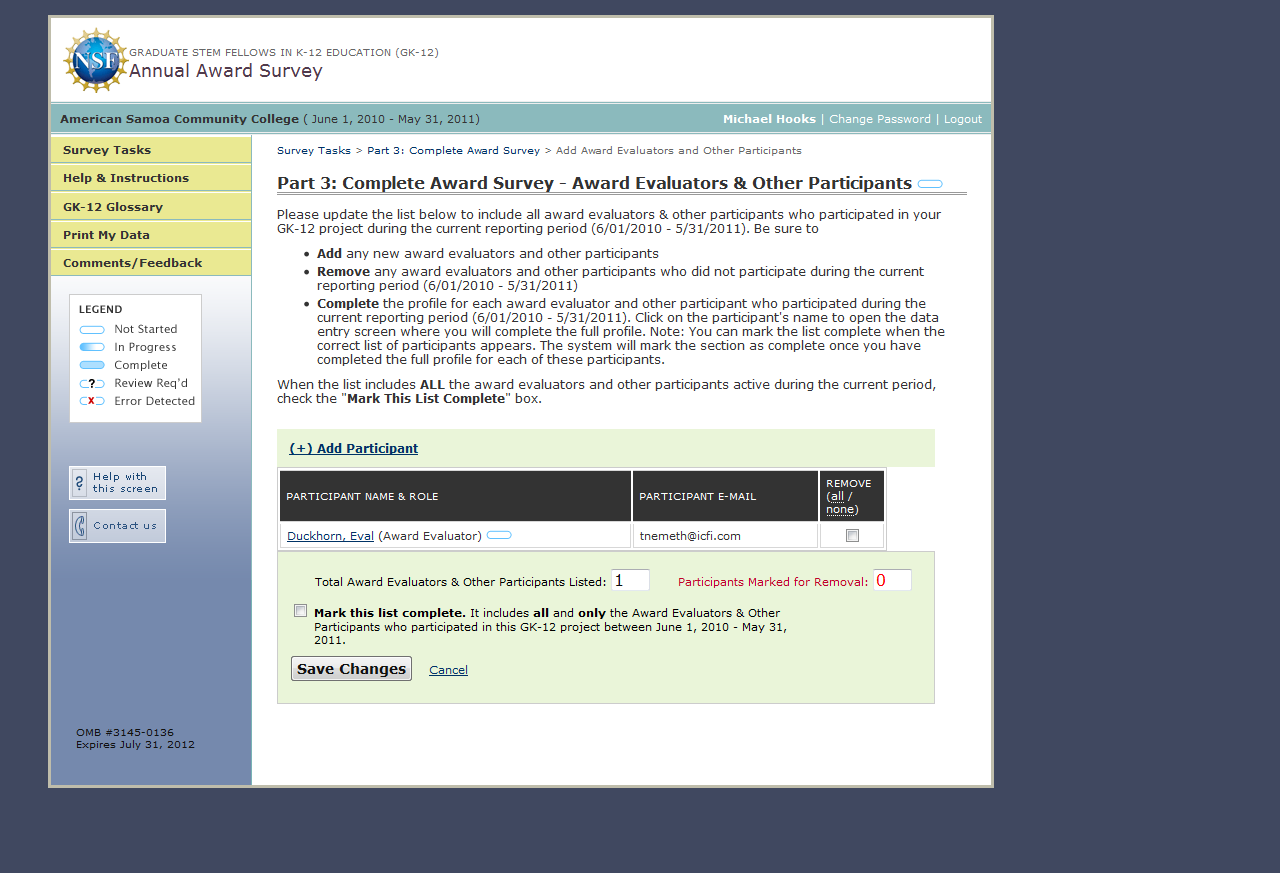Click status pill beside the page title
This screenshot has width=1280, height=873.
[929, 184]
